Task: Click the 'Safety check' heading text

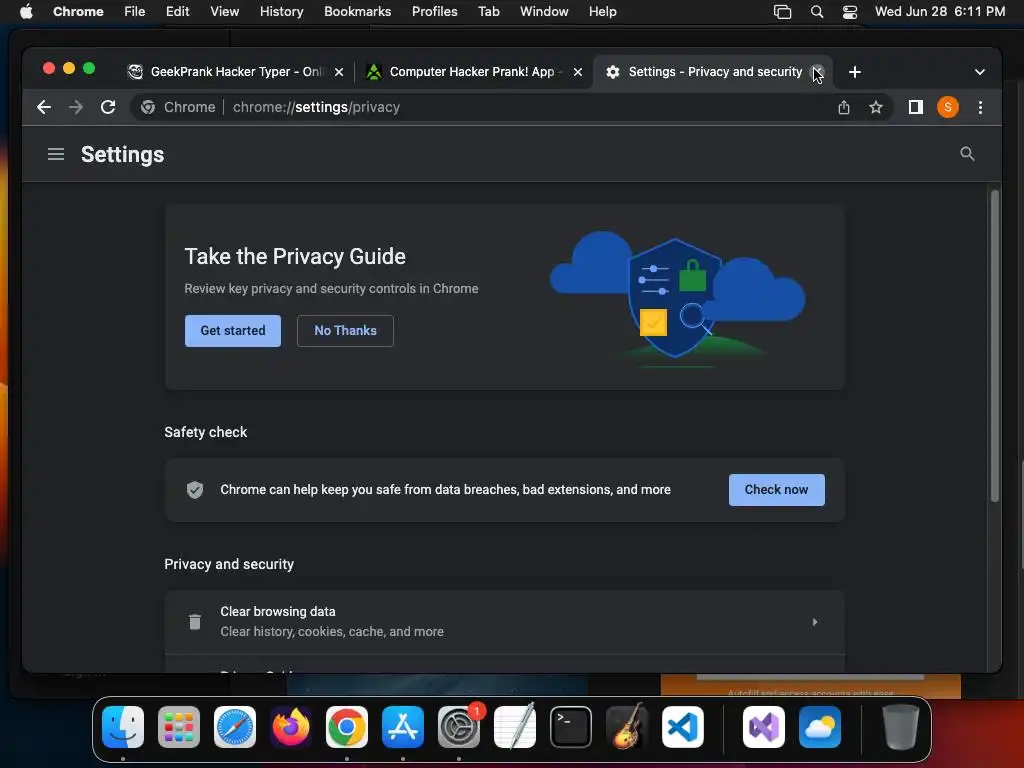Action: pyautogui.click(x=206, y=432)
